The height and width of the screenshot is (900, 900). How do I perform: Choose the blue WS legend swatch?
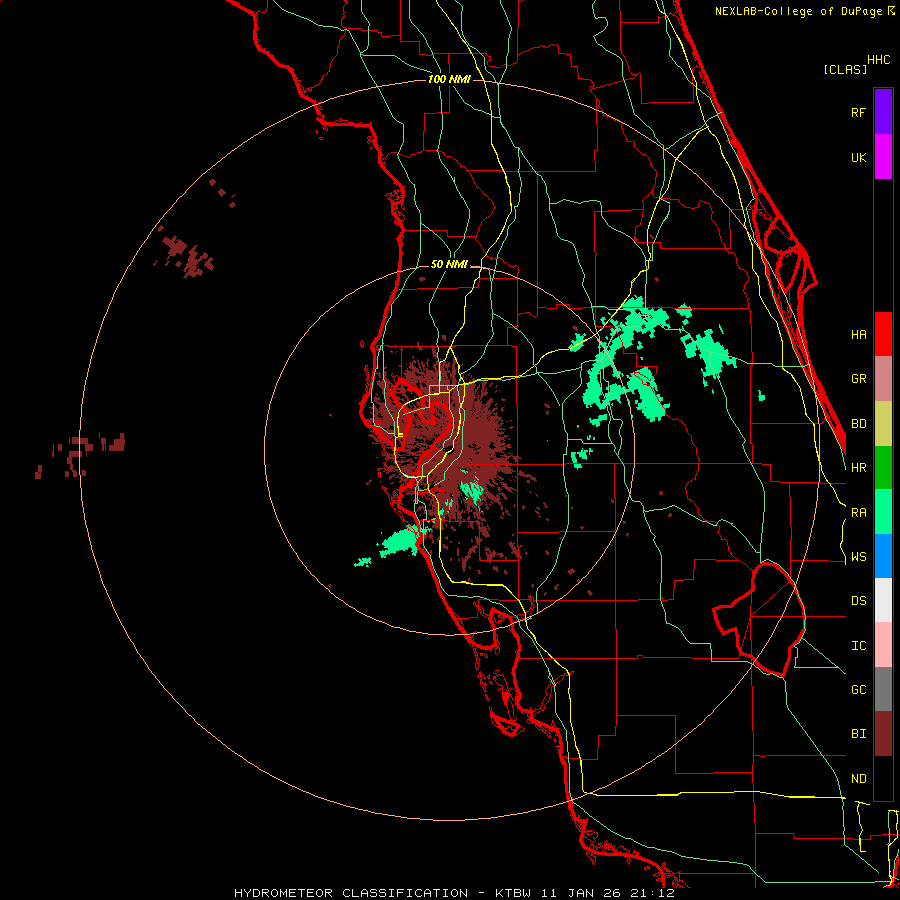[x=883, y=556]
